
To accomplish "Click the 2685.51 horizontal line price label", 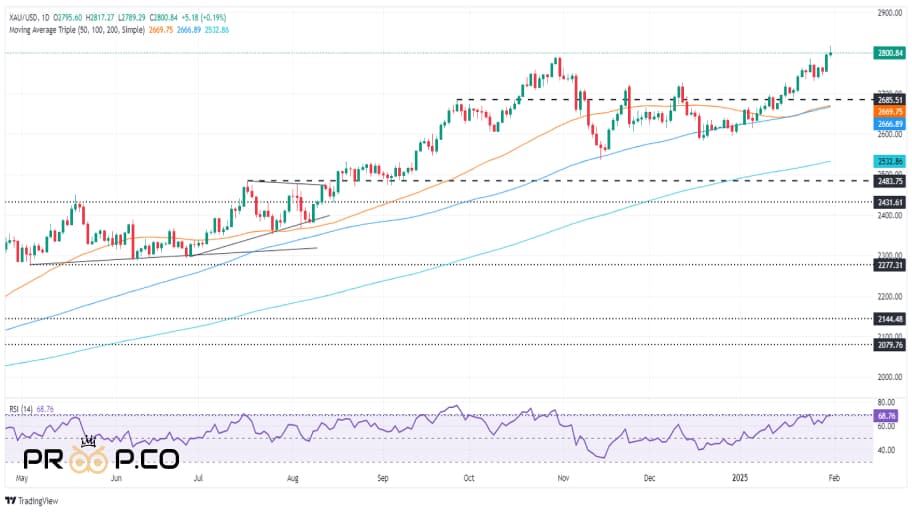I will (890, 100).
